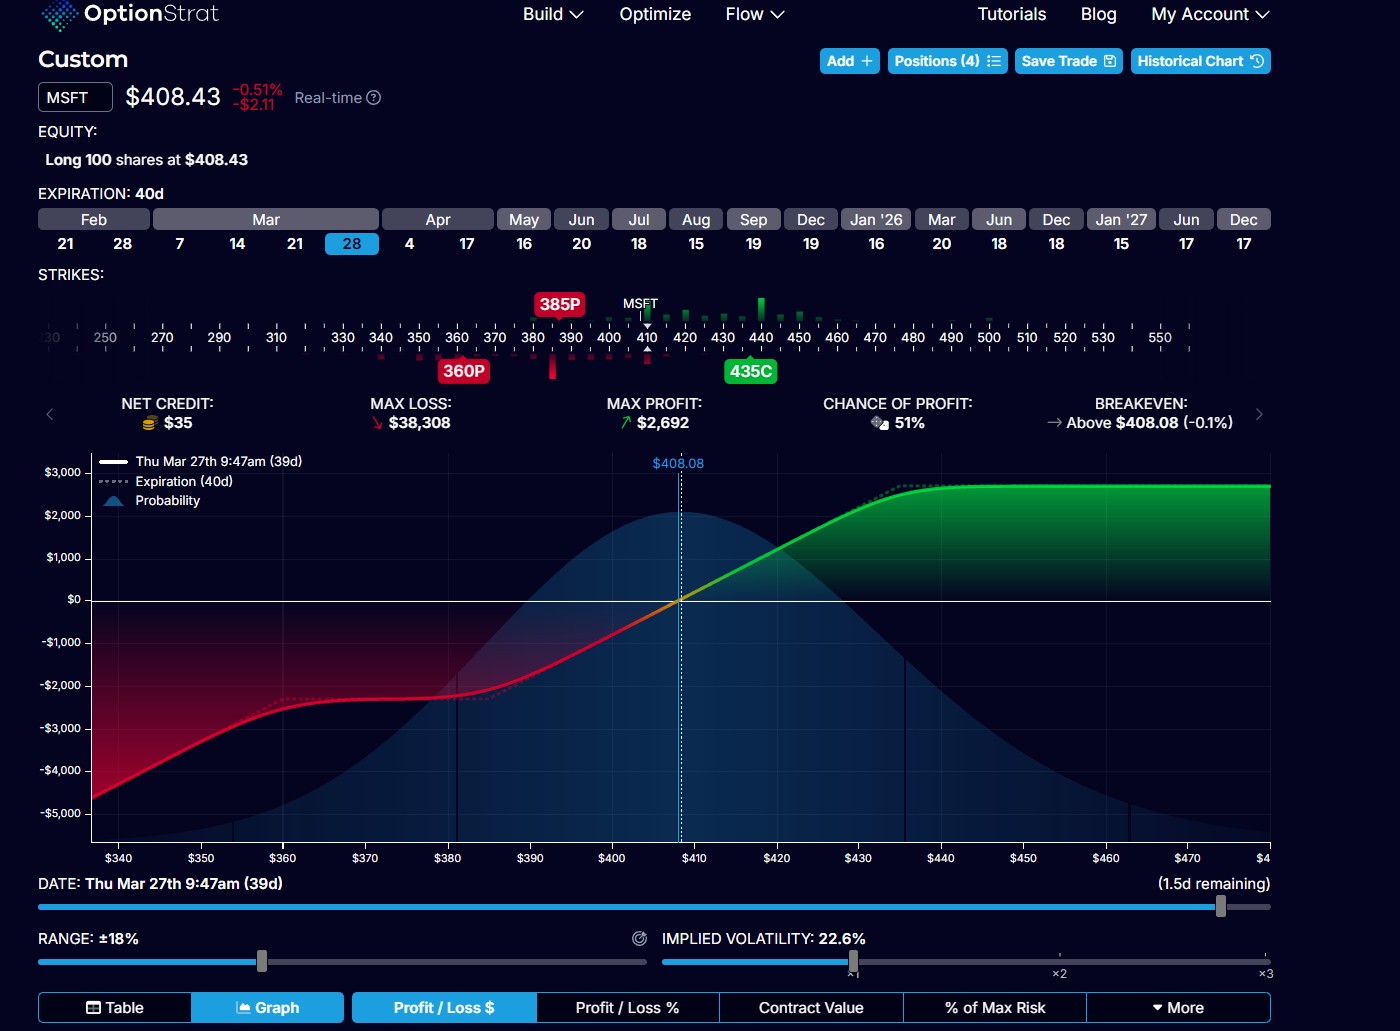Switch to Graph view

(x=268, y=1008)
